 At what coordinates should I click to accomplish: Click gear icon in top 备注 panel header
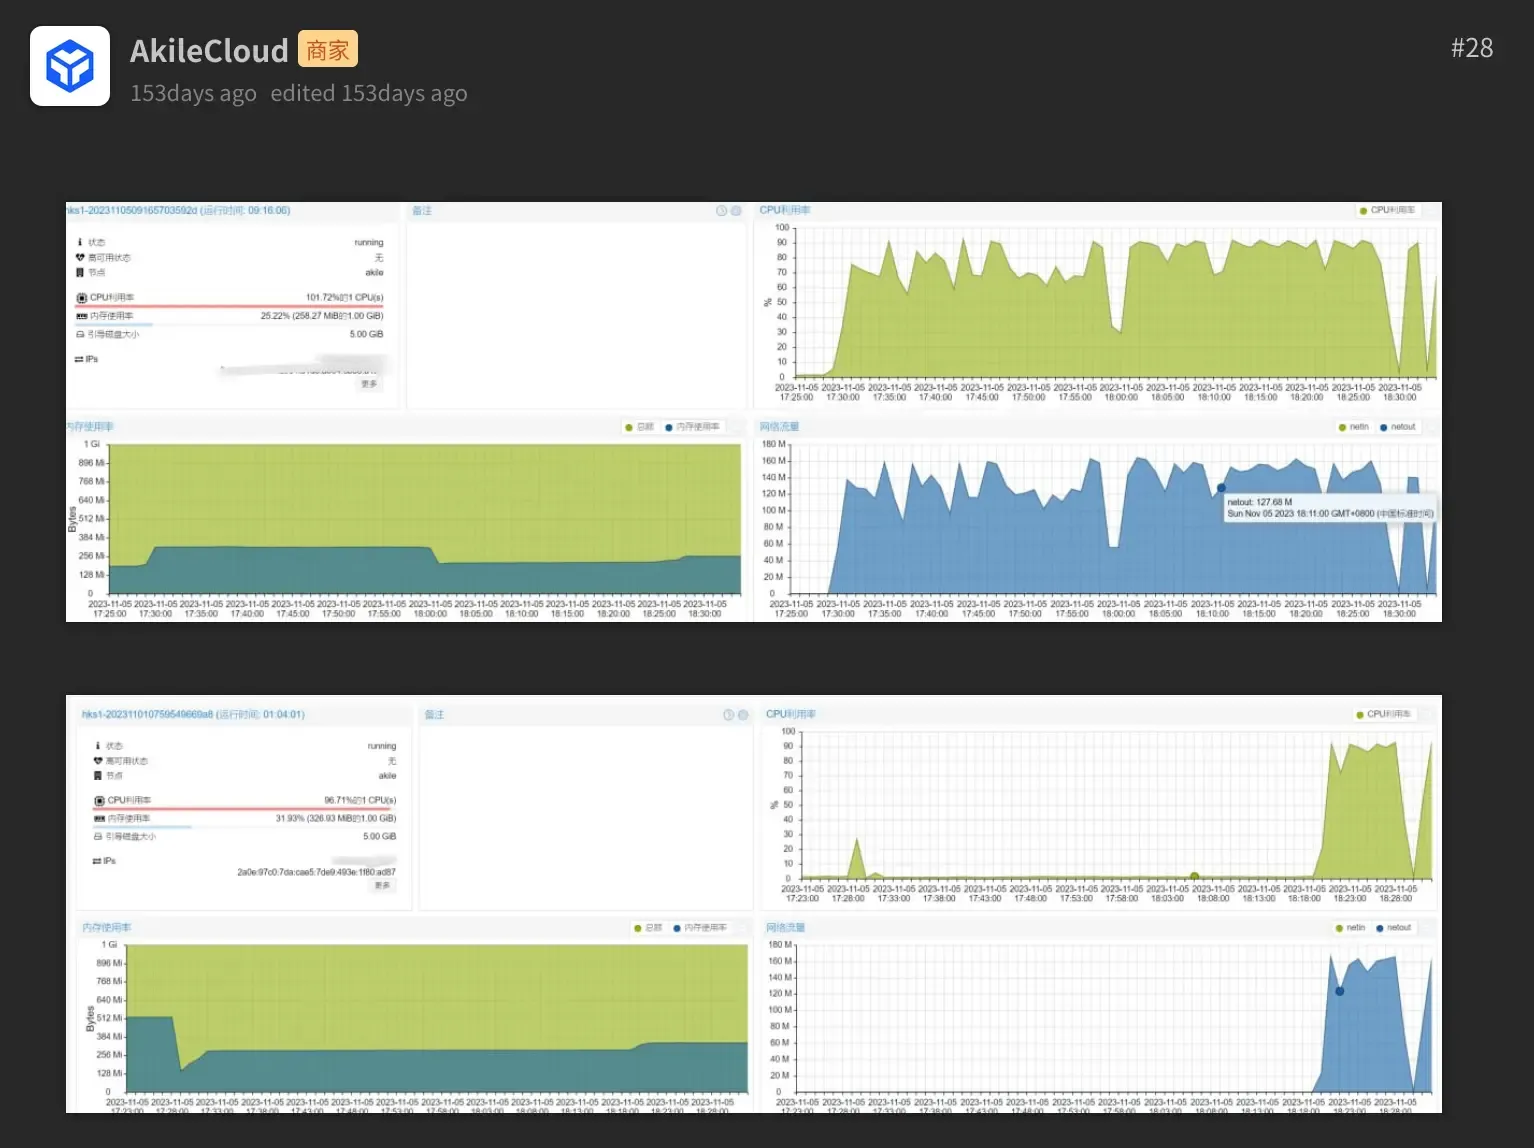(736, 211)
